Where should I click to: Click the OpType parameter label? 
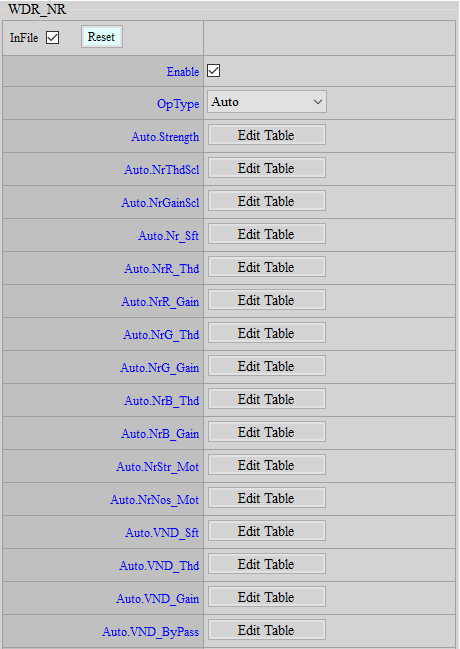(x=178, y=103)
